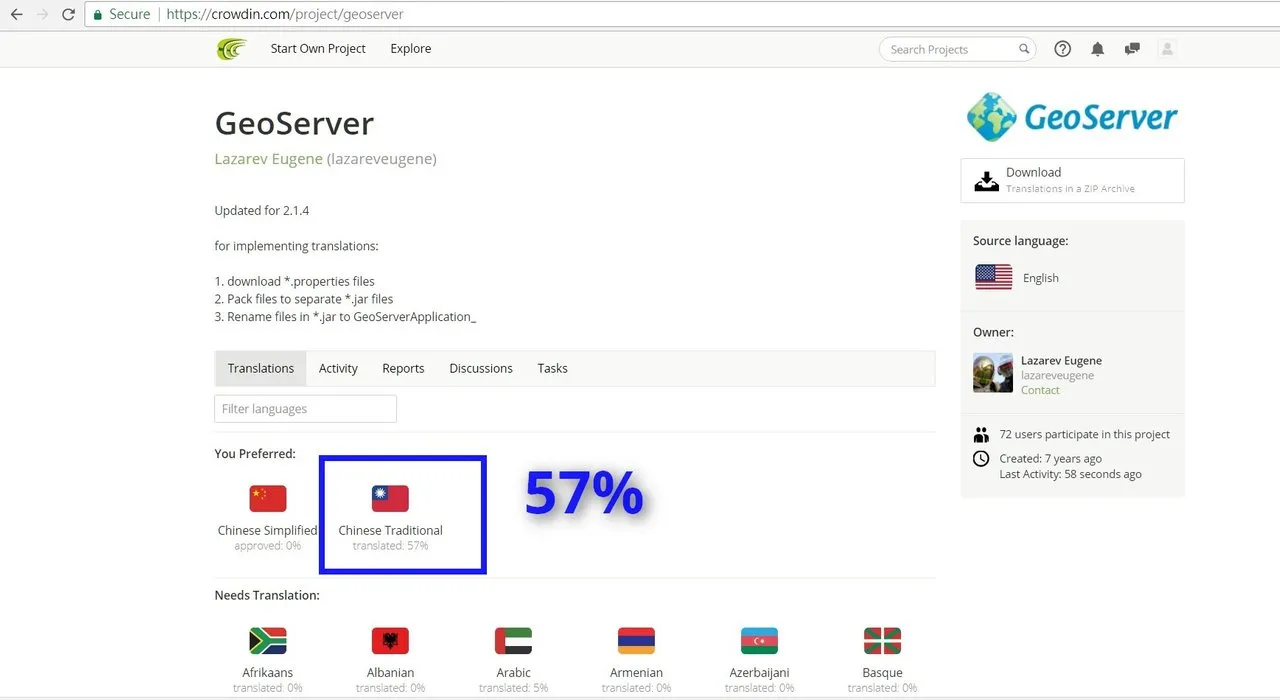The height and width of the screenshot is (700, 1280).
Task: Click 'approved: 0%' under Chinese Simplified
Action: tap(267, 546)
